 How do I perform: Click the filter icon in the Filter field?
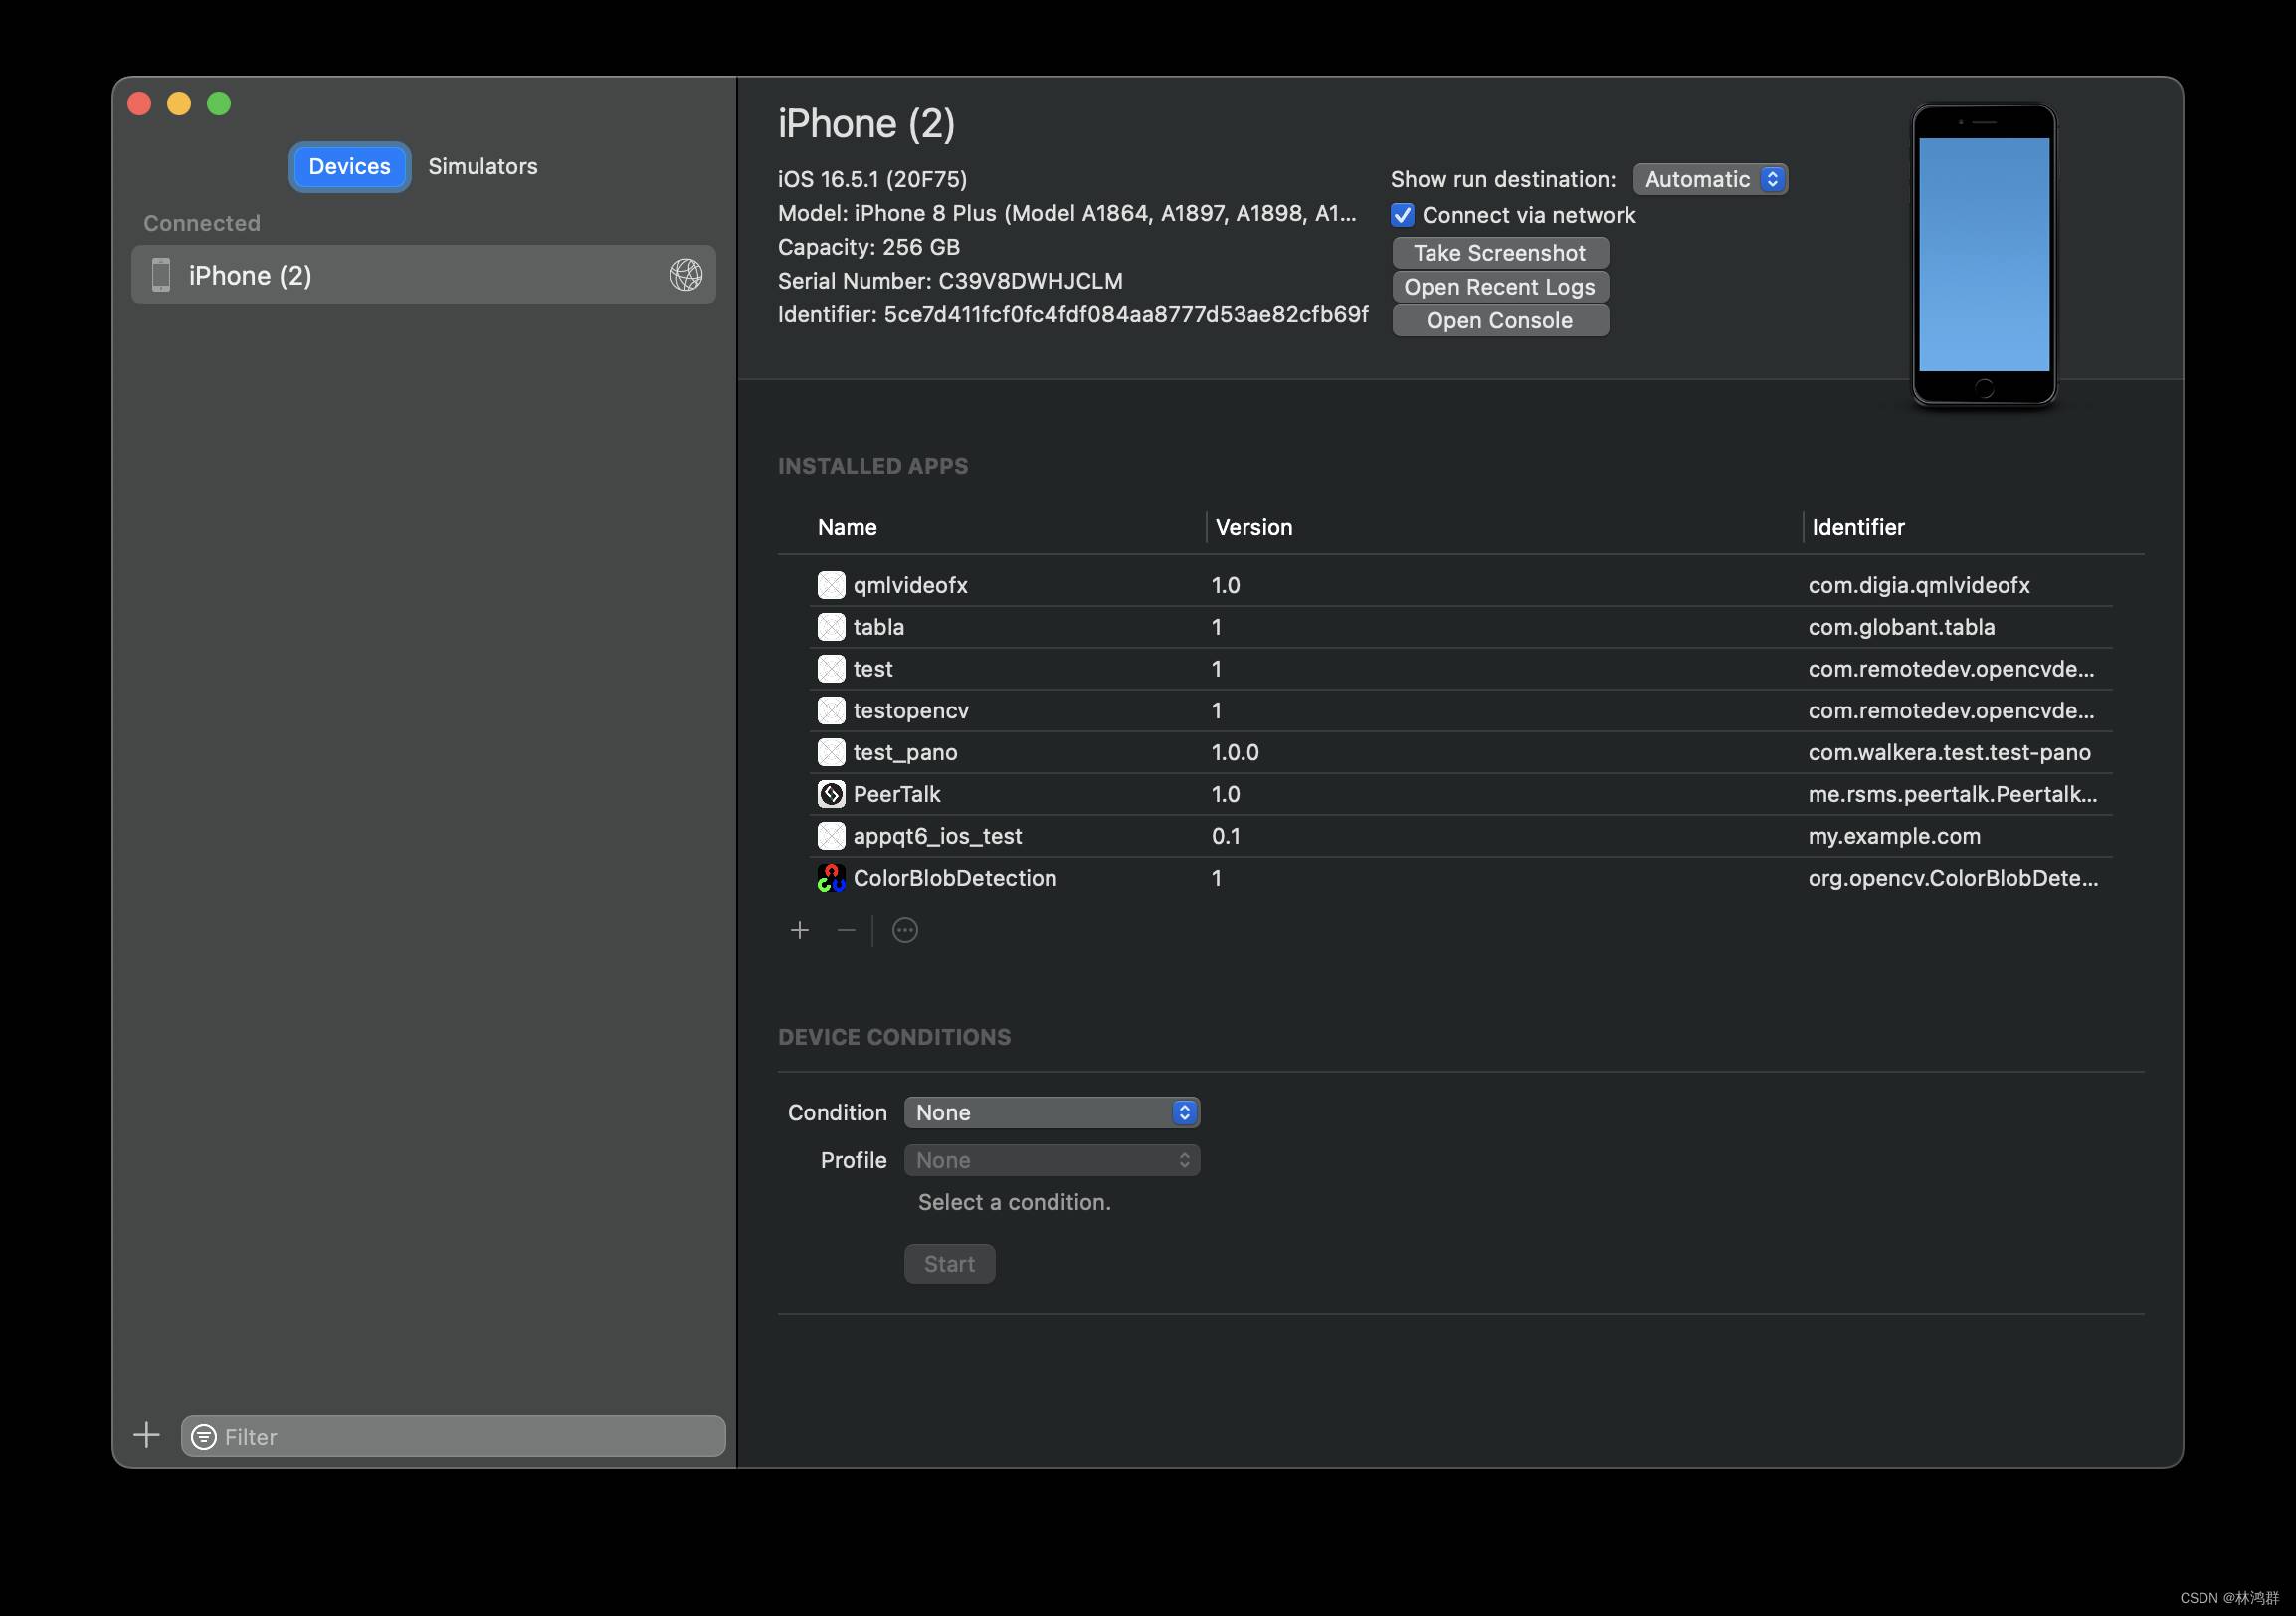point(204,1437)
